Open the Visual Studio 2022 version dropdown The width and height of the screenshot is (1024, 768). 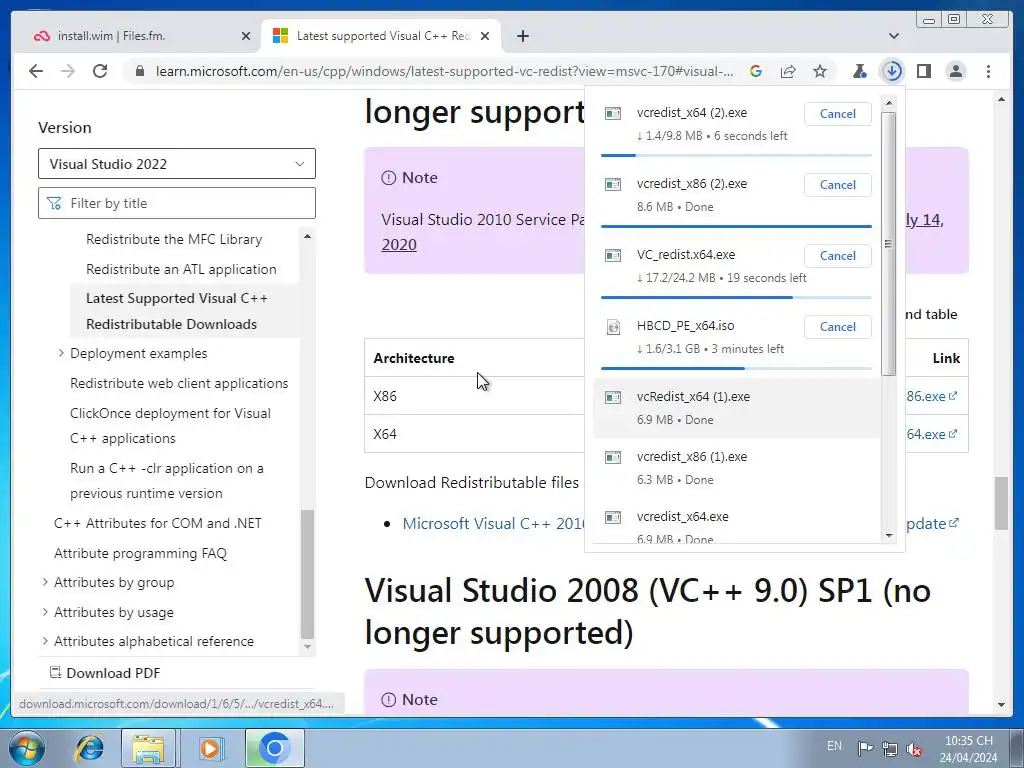click(177, 164)
